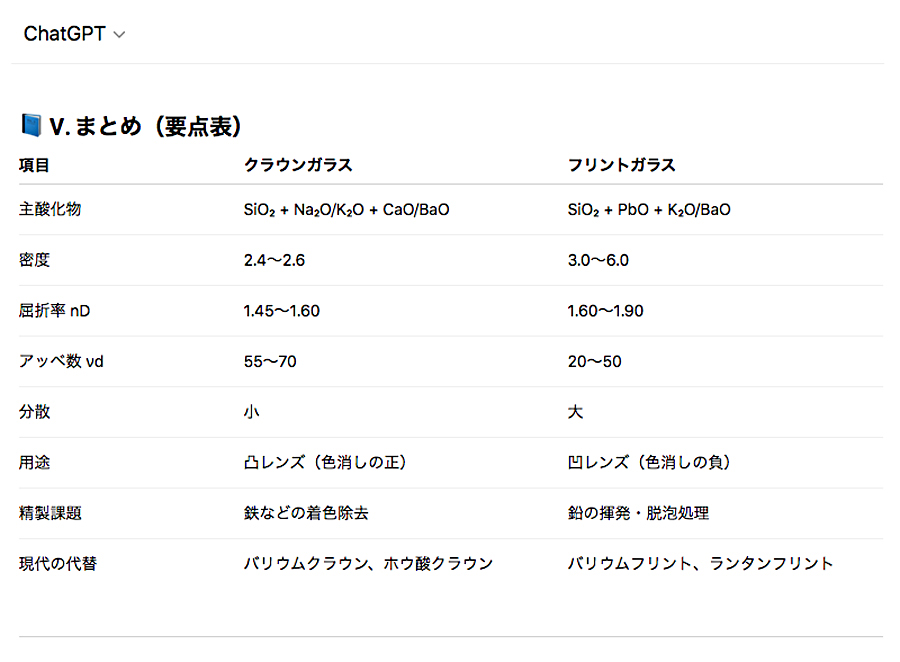
Task: Click the '主酸化物' row label
Action: pyautogui.click(x=50, y=210)
